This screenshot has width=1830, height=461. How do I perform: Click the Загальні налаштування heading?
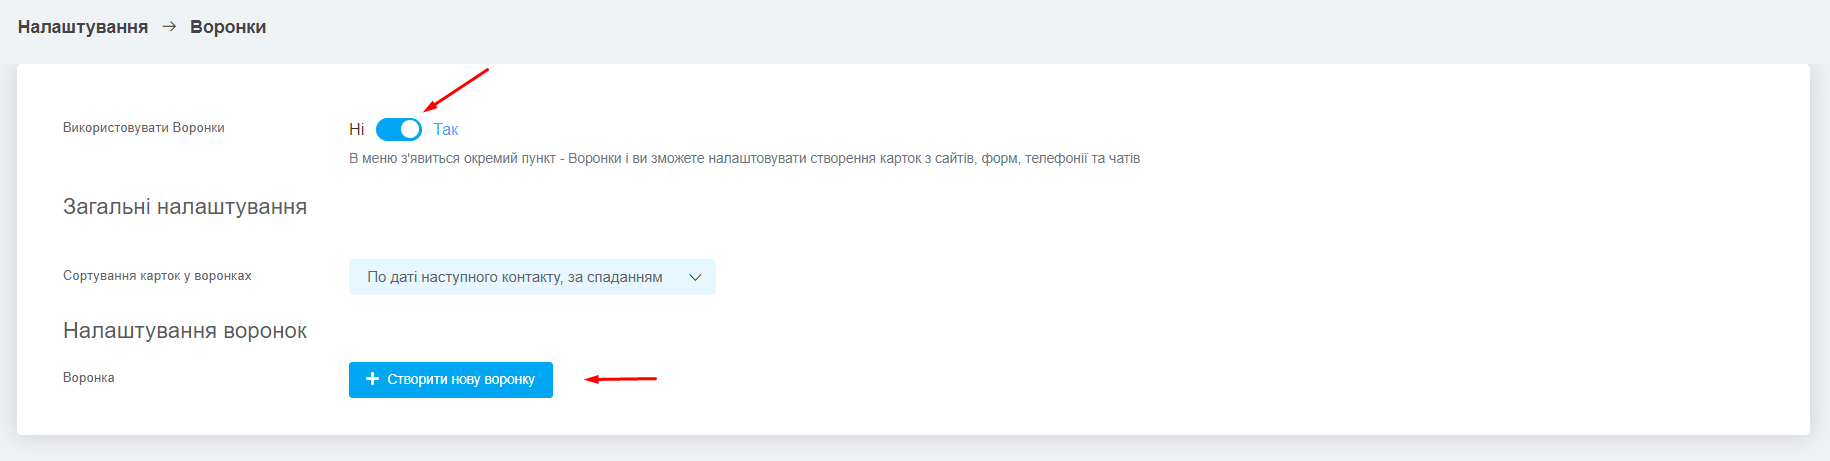coord(185,207)
